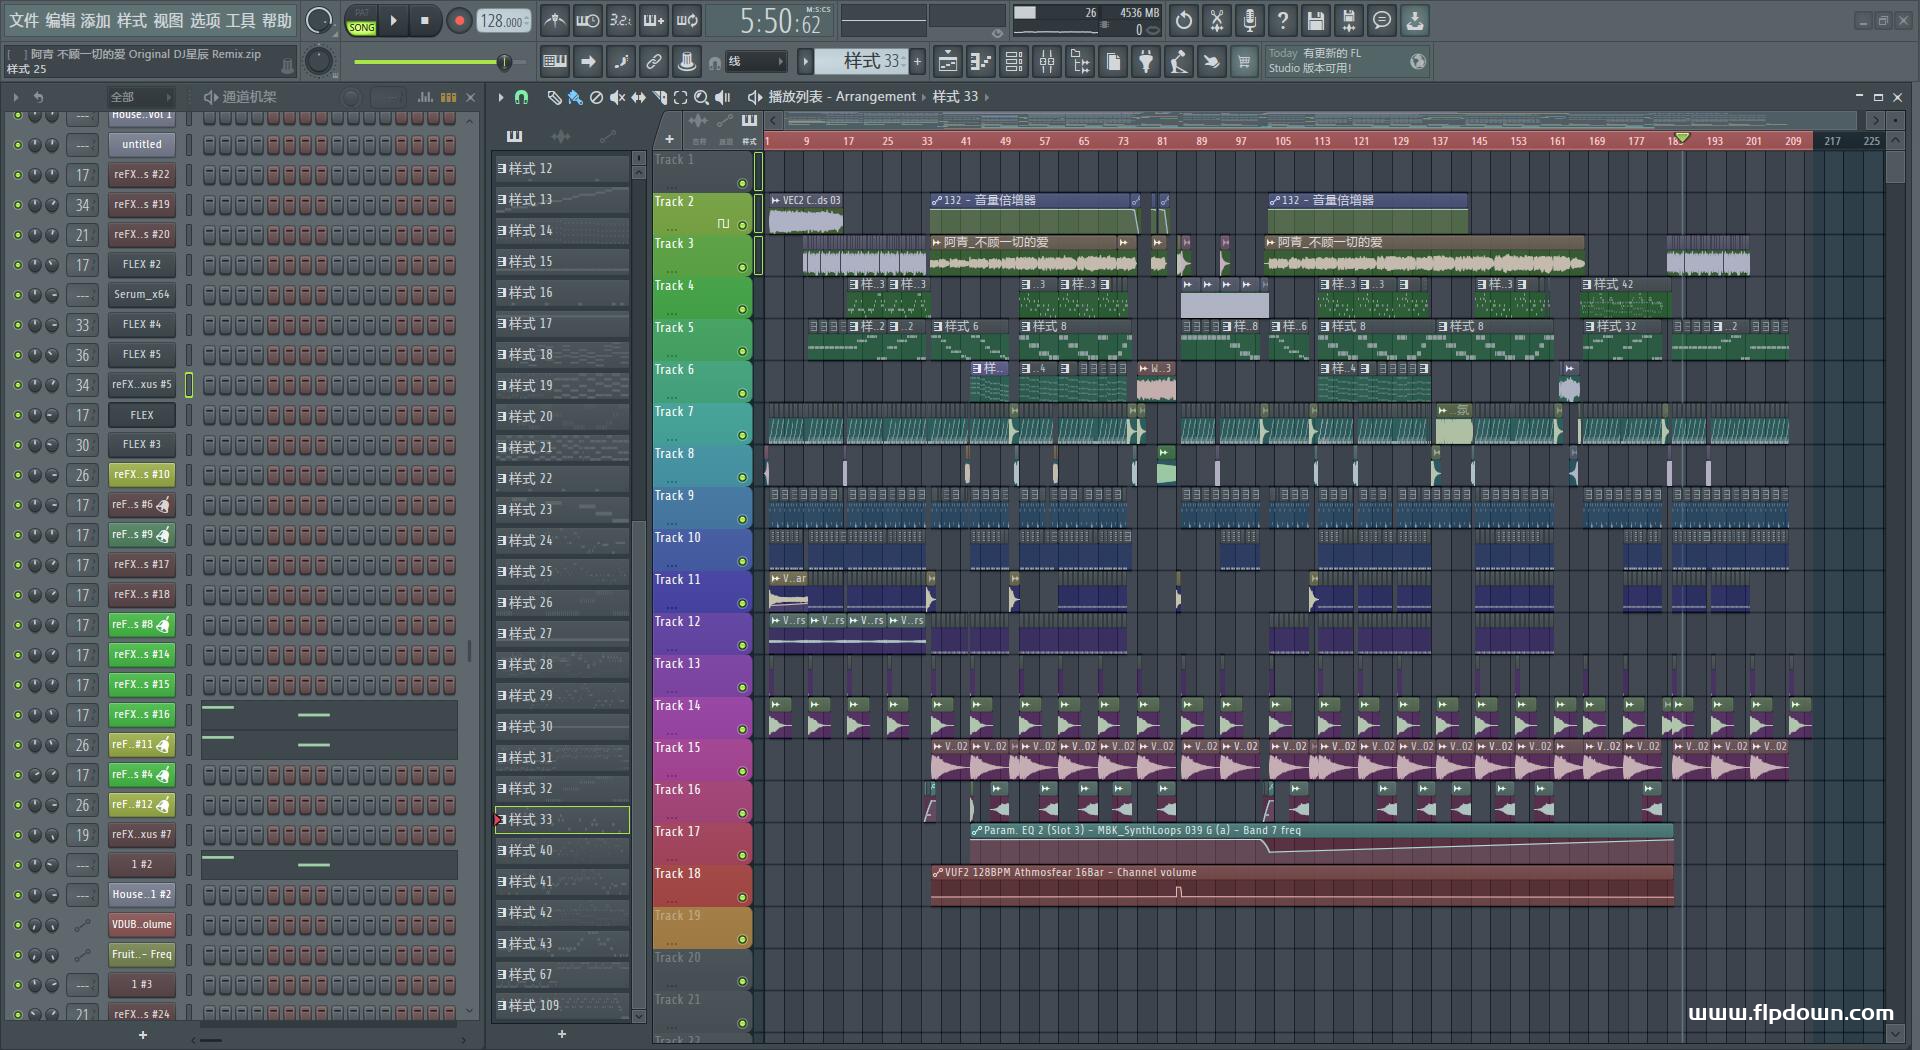The height and width of the screenshot is (1050, 1920).
Task: Open the 文件 menu
Action: [x=23, y=20]
